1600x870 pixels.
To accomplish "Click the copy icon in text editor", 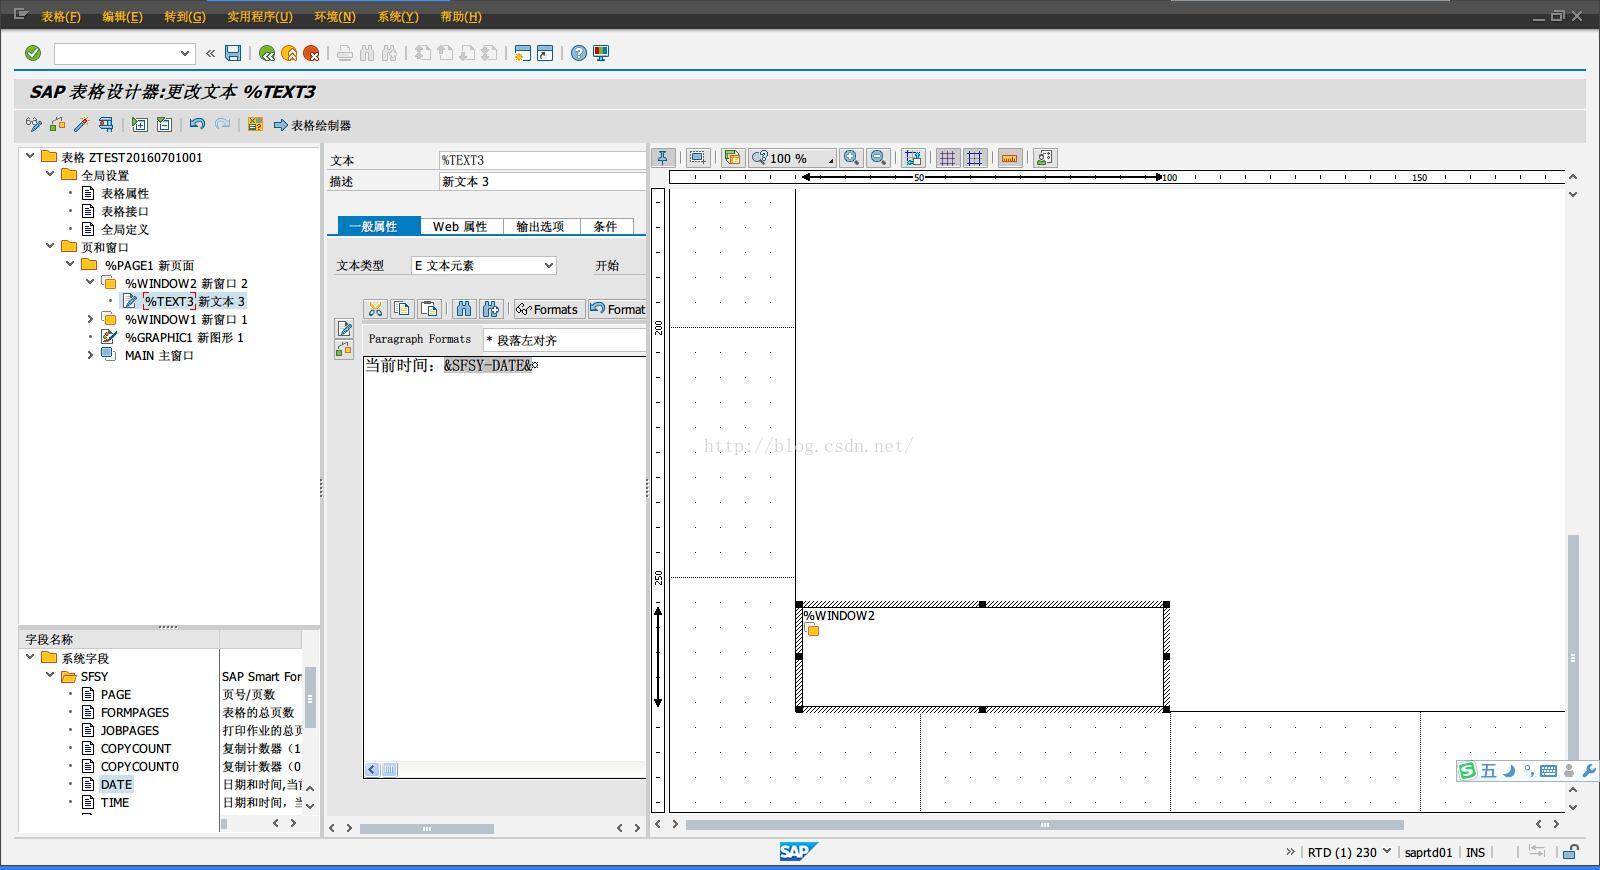I will pos(402,309).
